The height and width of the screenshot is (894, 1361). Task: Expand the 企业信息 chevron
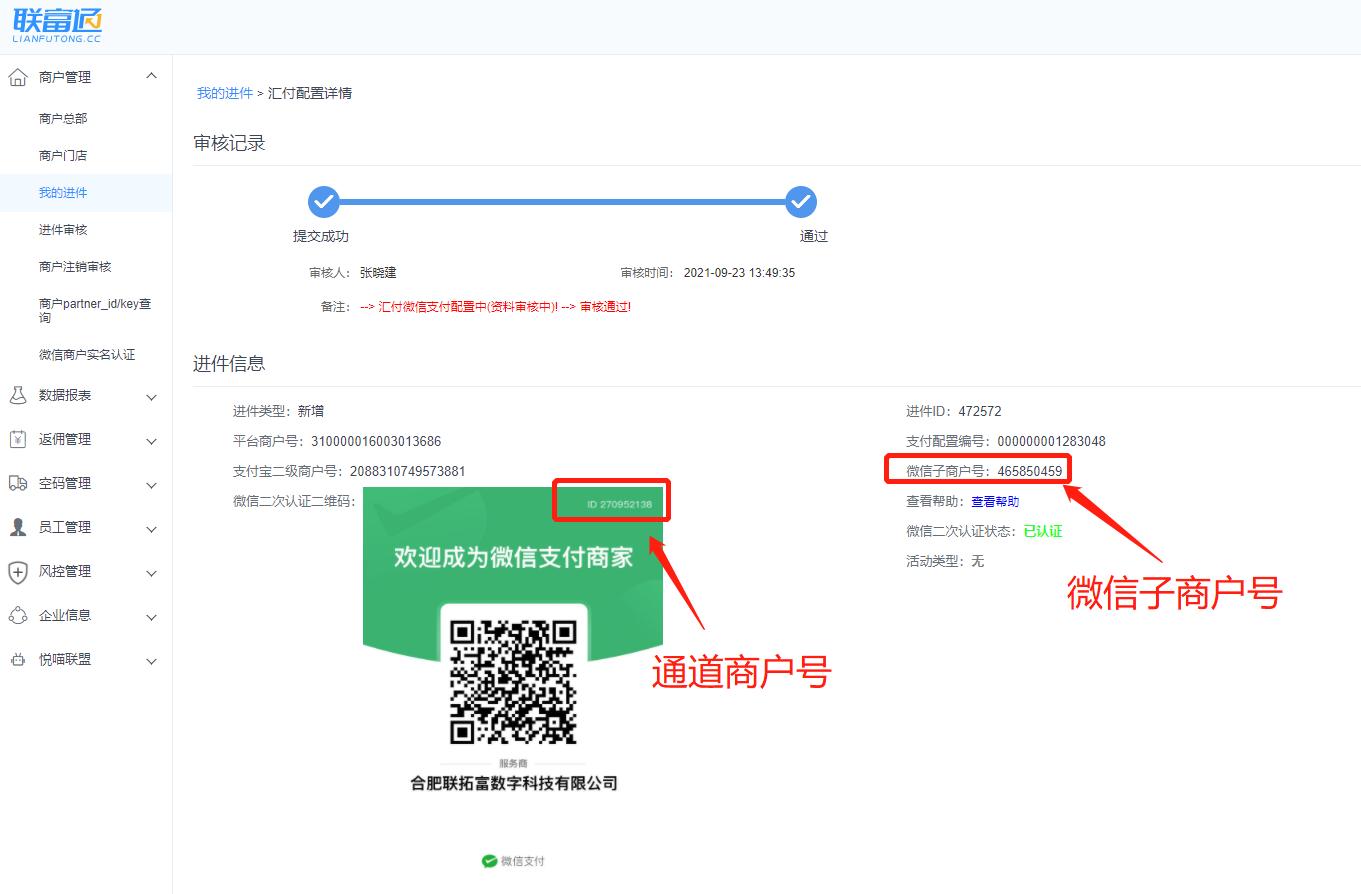[x=151, y=617]
